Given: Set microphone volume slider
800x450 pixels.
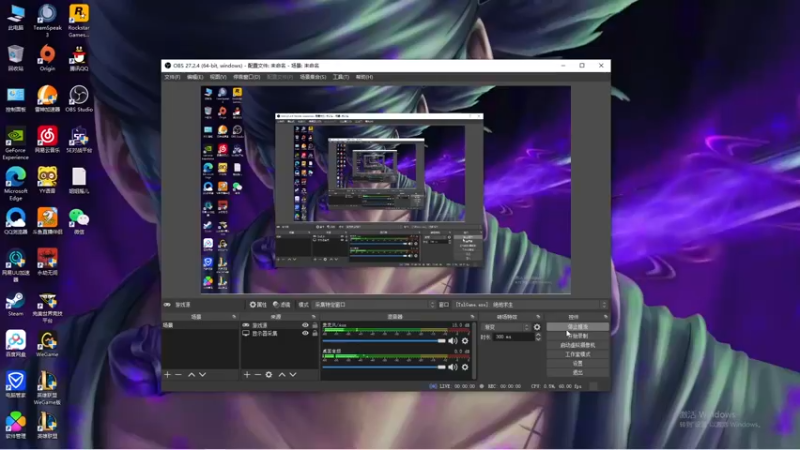Looking at the screenshot, I should [x=384, y=341].
